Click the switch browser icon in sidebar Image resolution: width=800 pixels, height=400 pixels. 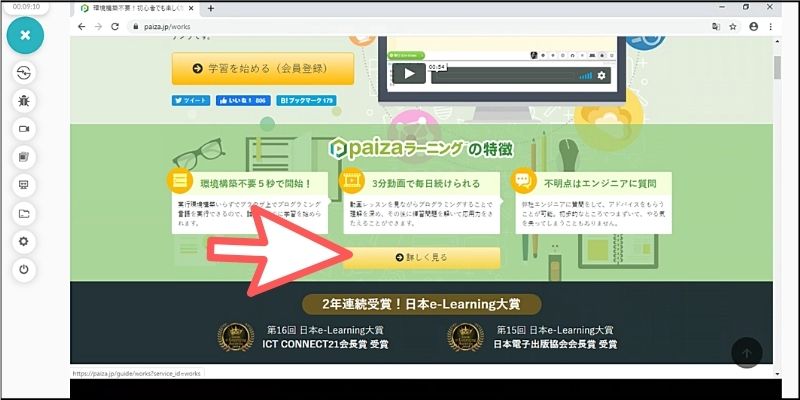point(24,73)
